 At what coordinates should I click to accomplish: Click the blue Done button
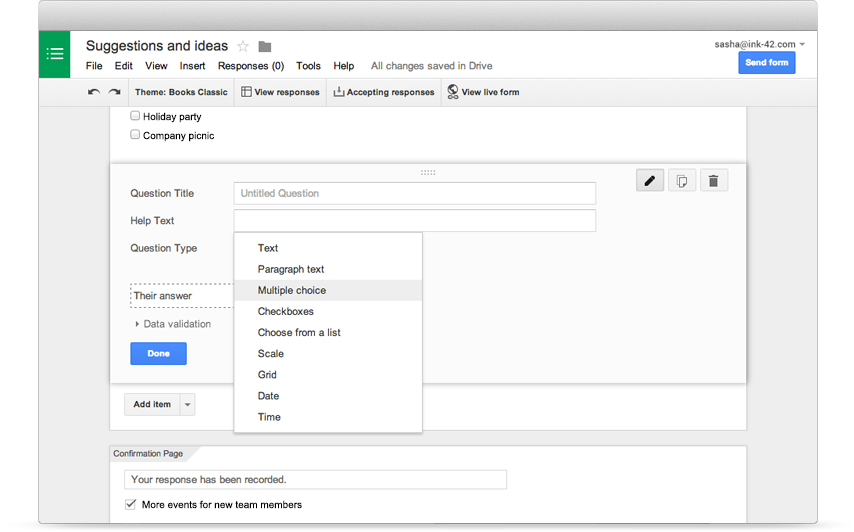158,353
